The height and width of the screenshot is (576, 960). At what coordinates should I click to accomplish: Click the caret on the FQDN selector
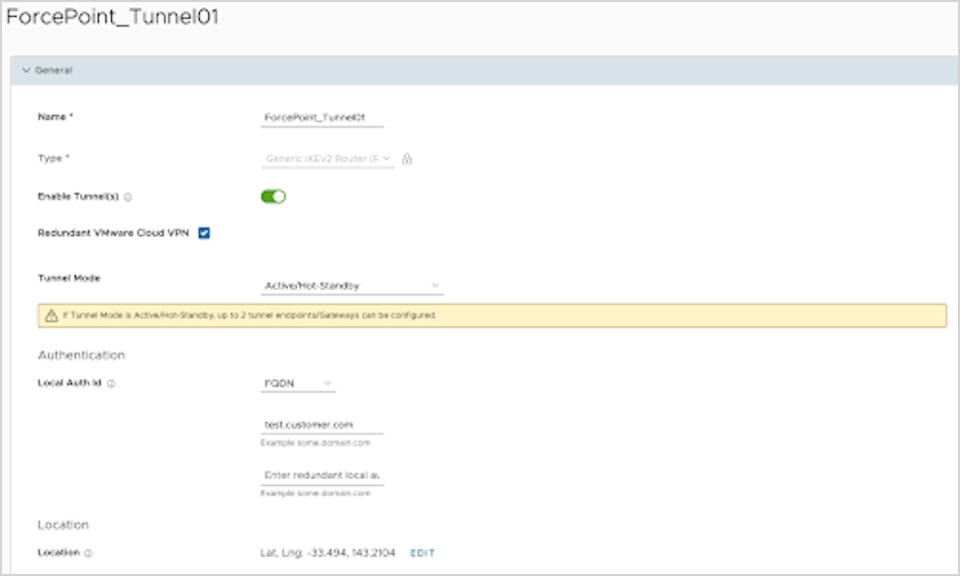pyautogui.click(x=328, y=382)
